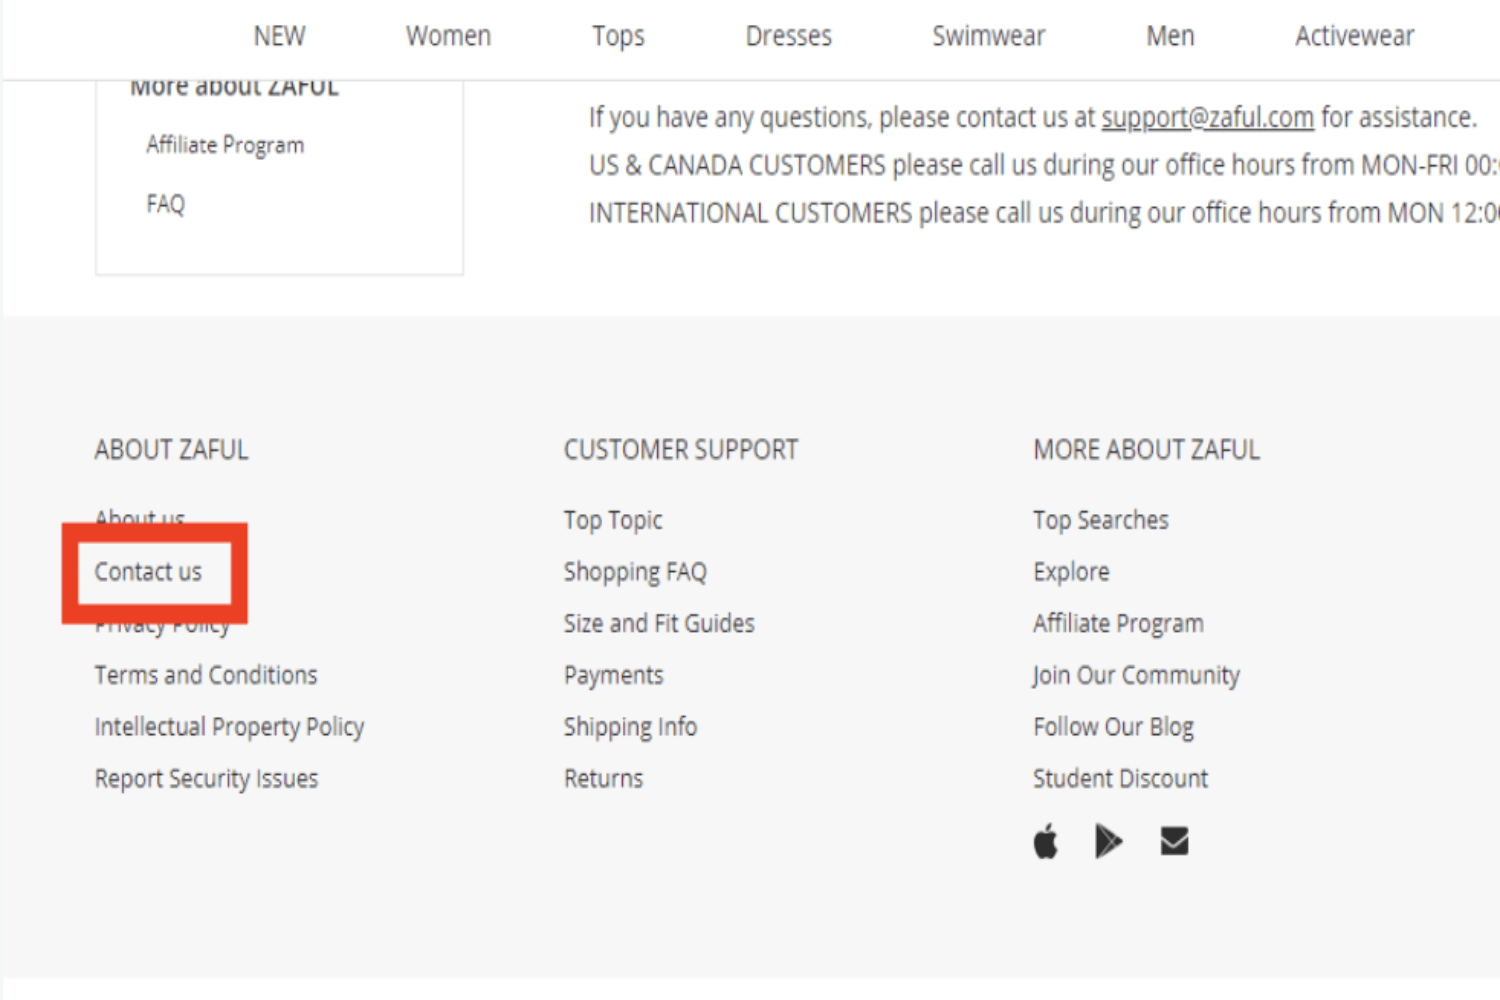View the Payments support page
1500x1000 pixels.
coord(613,676)
